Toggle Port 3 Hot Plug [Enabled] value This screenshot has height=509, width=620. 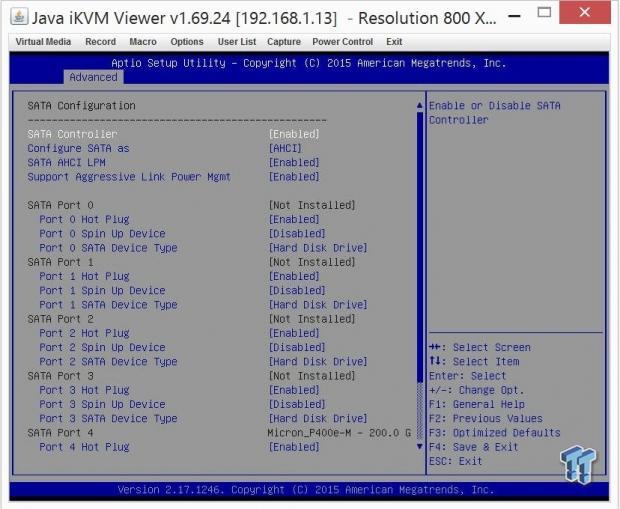tap(294, 390)
